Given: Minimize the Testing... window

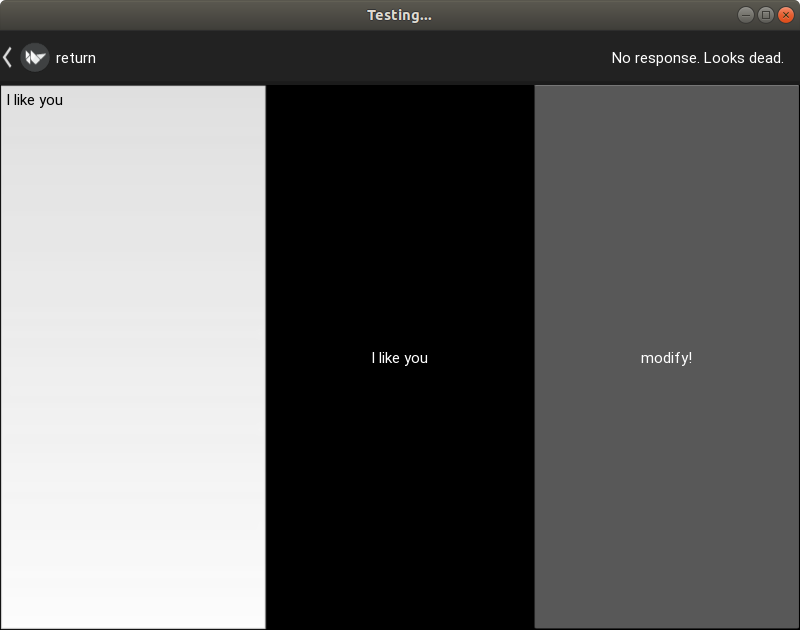Looking at the screenshot, I should (x=746, y=15).
